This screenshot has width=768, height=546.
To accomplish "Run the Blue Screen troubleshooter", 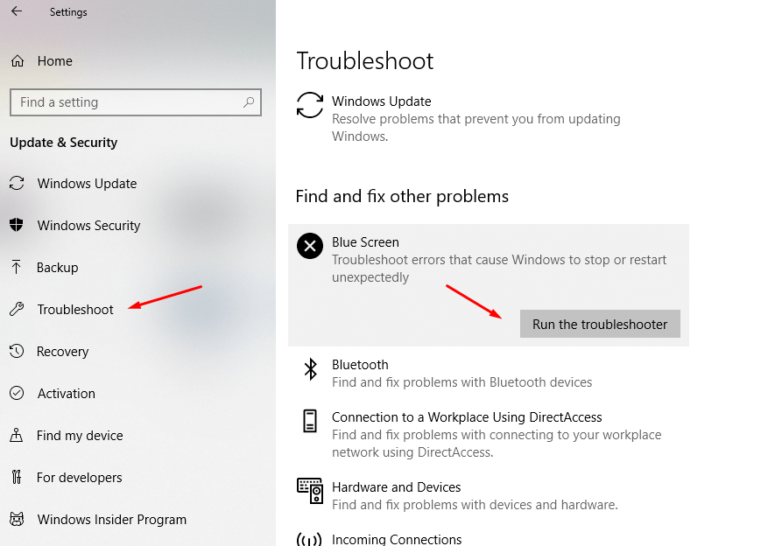I will coord(600,324).
